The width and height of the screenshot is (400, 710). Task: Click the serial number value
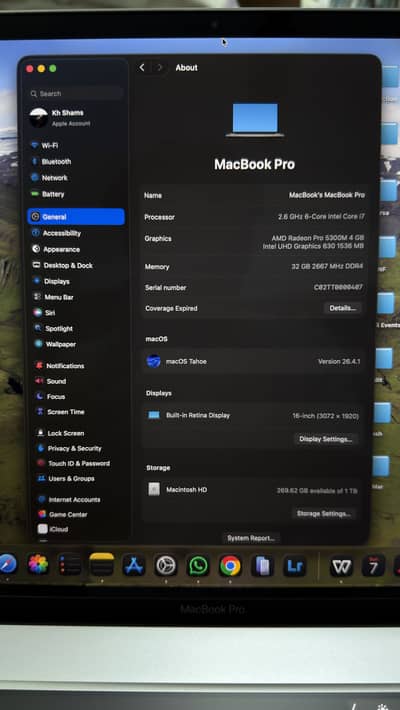coord(338,288)
